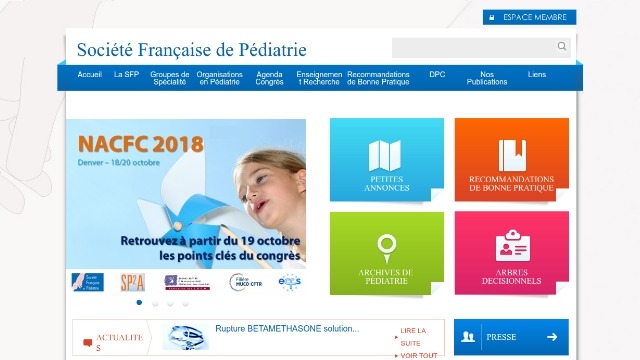Screen dimensions: 640x360
Task: Open the Rupture BETAMETHASONE solution article
Action: coord(287,329)
